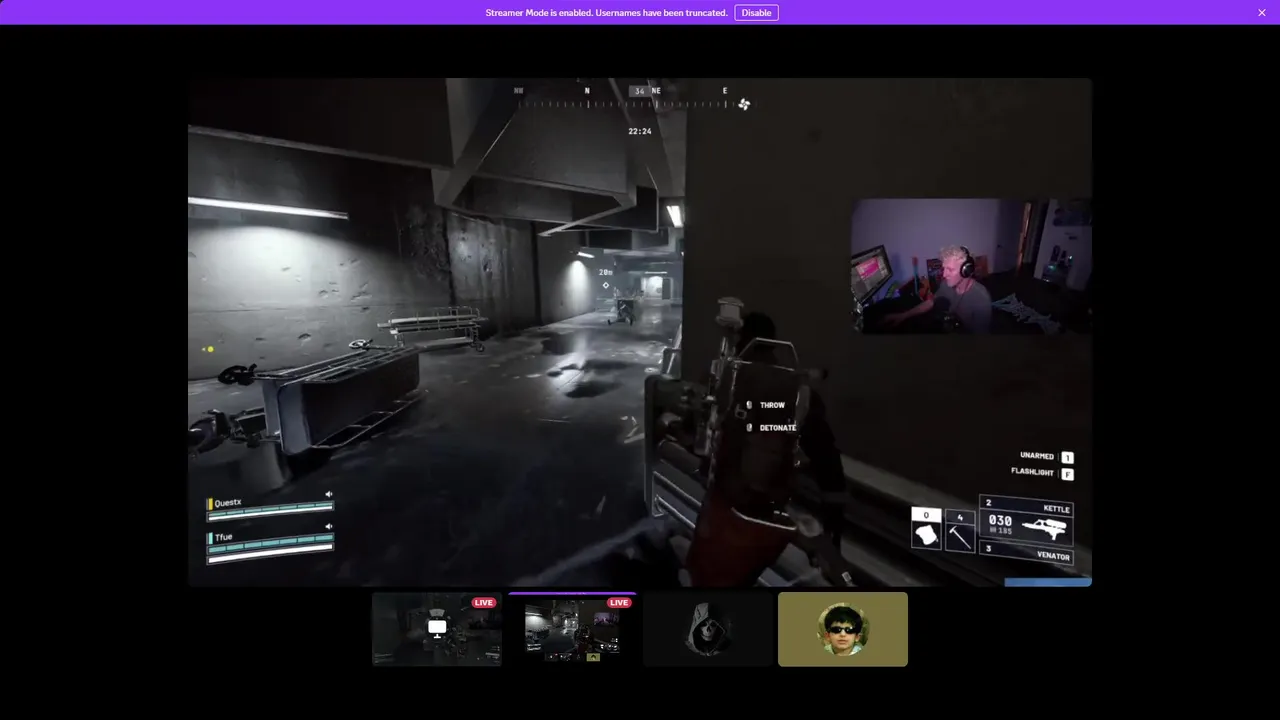Click the speaker icon beside Tfue

tap(329, 527)
